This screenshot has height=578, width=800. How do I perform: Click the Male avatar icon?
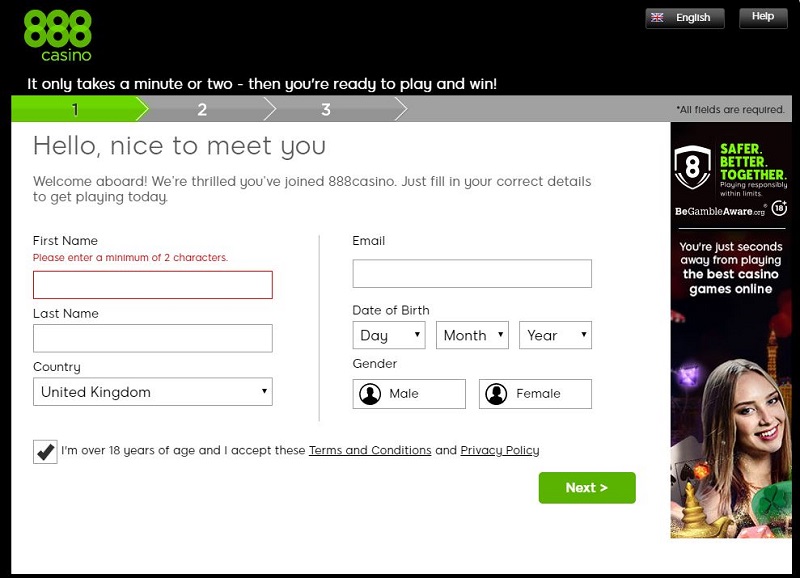[370, 394]
